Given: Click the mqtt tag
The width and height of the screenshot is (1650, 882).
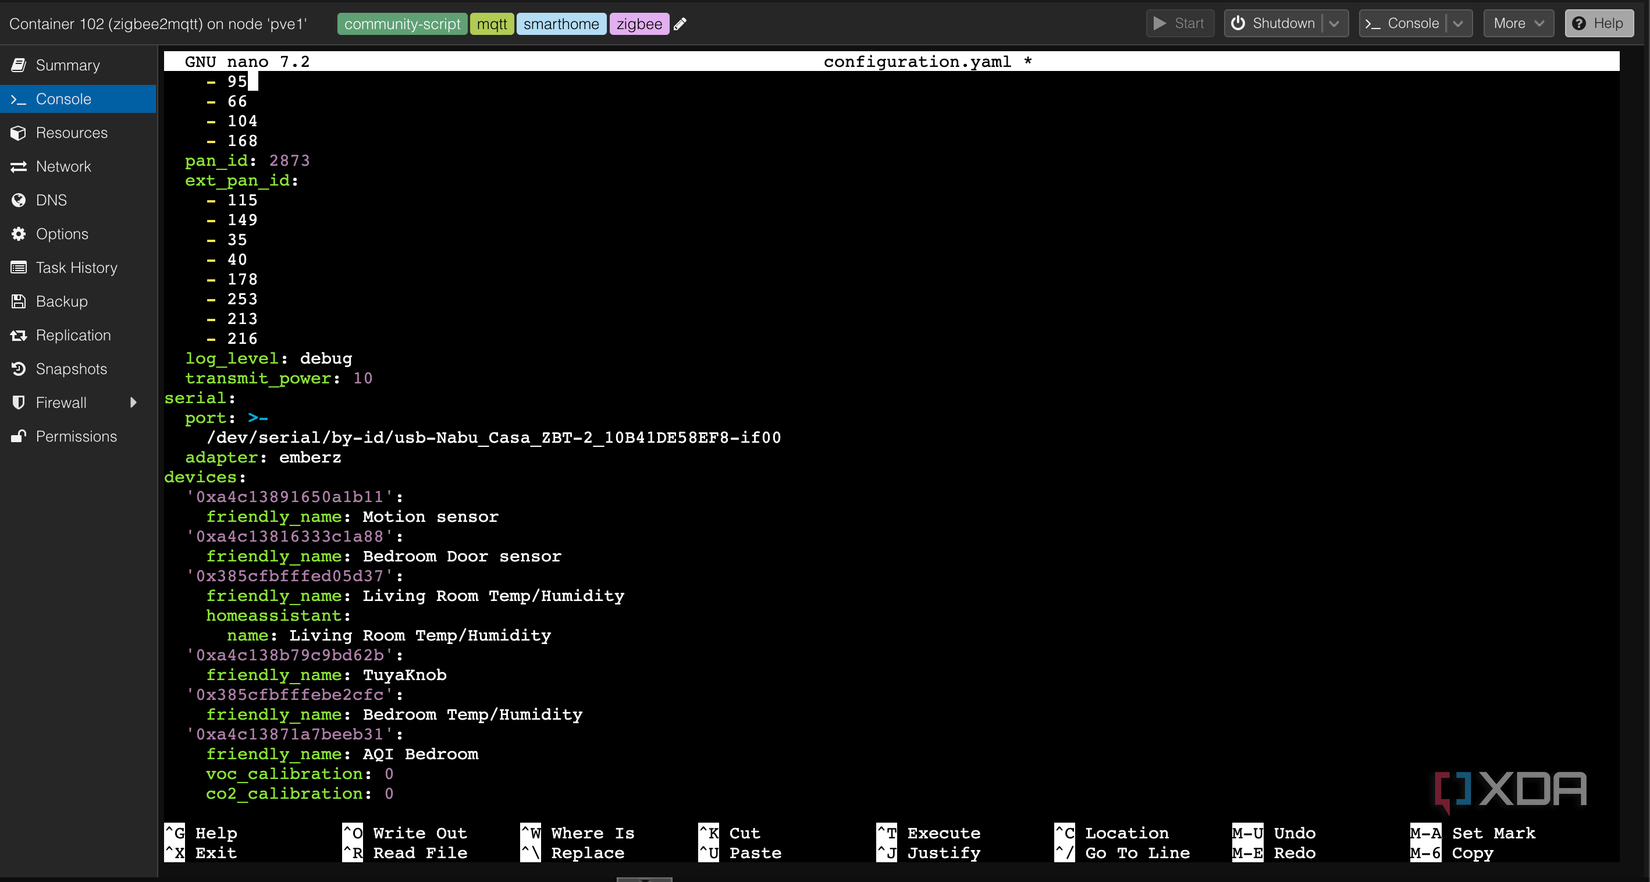Looking at the screenshot, I should pyautogui.click(x=492, y=24).
